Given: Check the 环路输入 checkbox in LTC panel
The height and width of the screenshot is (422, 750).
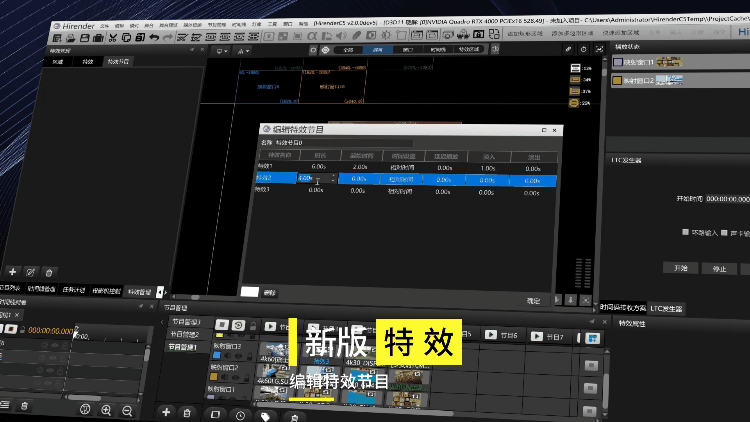Looking at the screenshot, I should tap(685, 232).
